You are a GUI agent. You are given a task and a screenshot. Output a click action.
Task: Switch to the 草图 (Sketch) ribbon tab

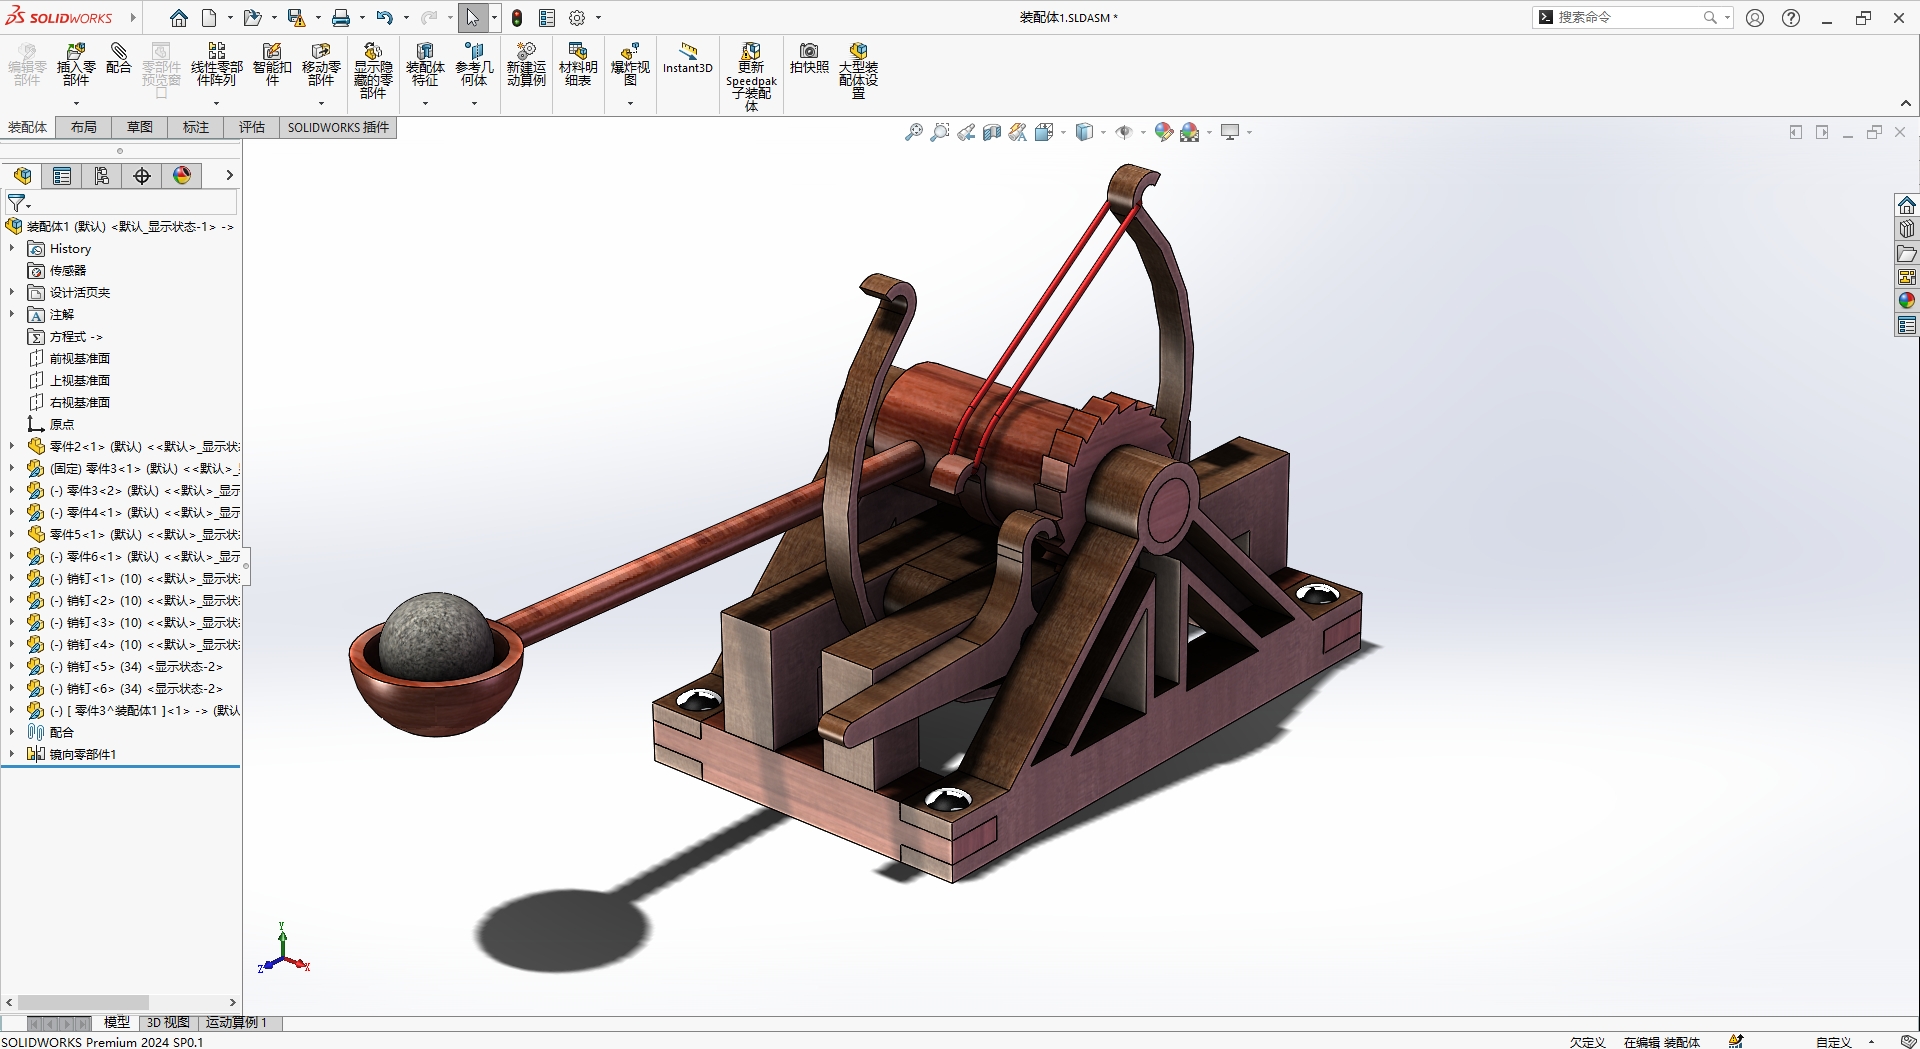tap(140, 127)
